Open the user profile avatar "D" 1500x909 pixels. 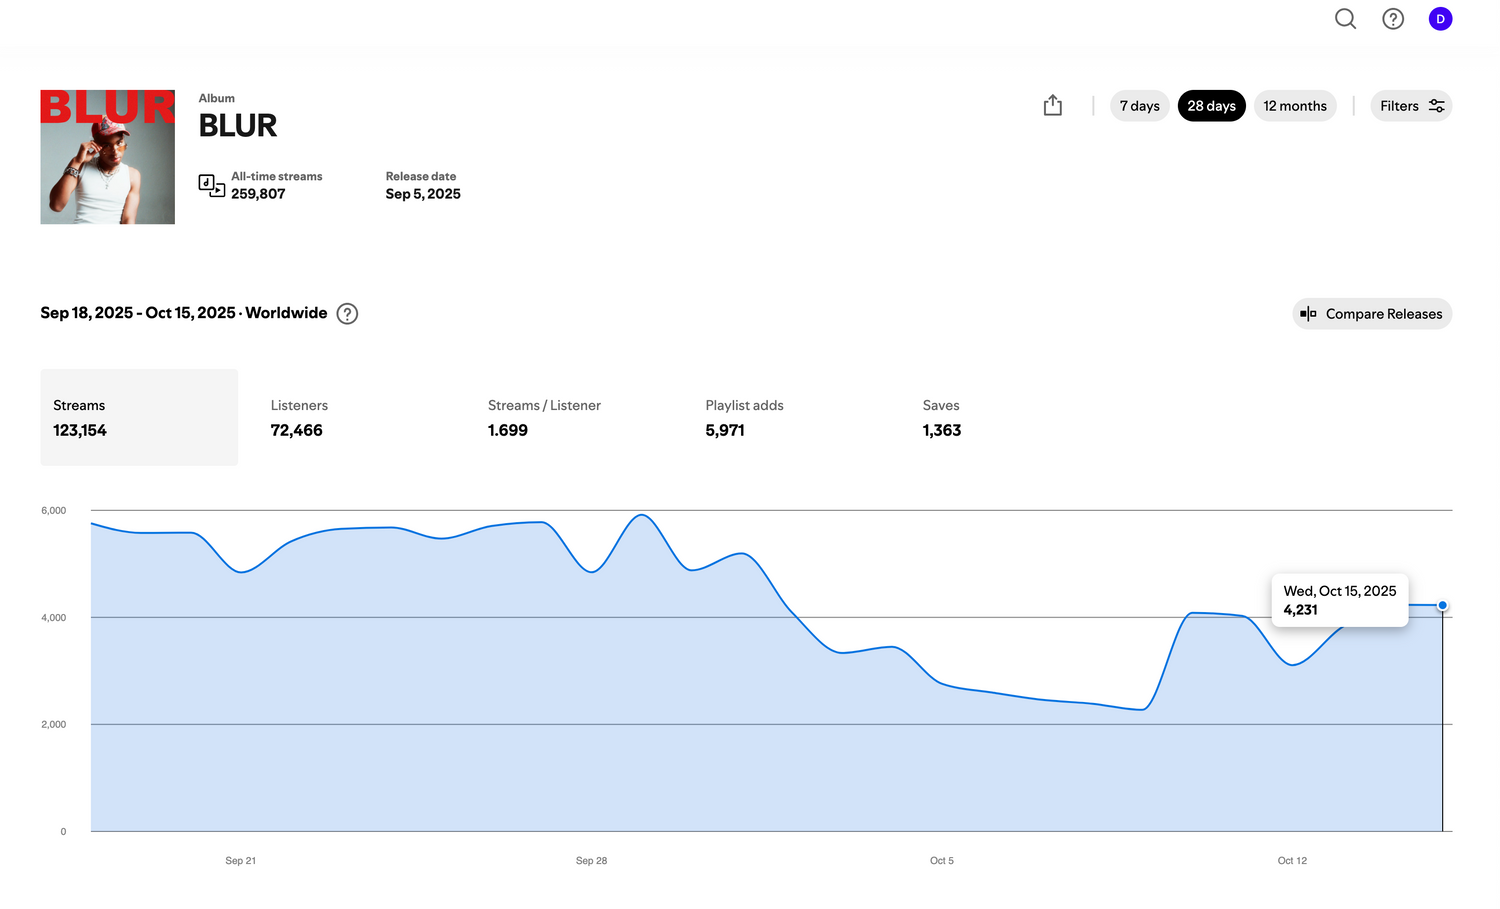[1440, 19]
